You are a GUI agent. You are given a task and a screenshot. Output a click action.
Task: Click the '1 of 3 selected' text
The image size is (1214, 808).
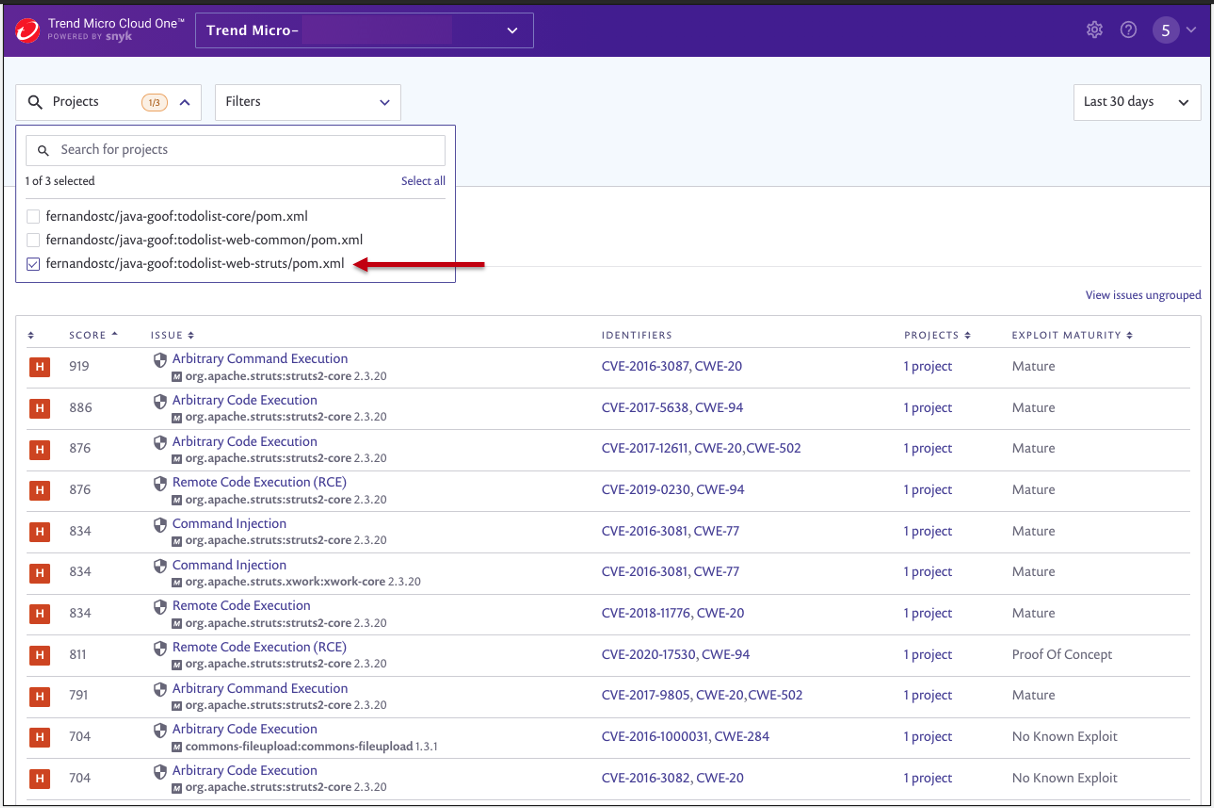[60, 181]
